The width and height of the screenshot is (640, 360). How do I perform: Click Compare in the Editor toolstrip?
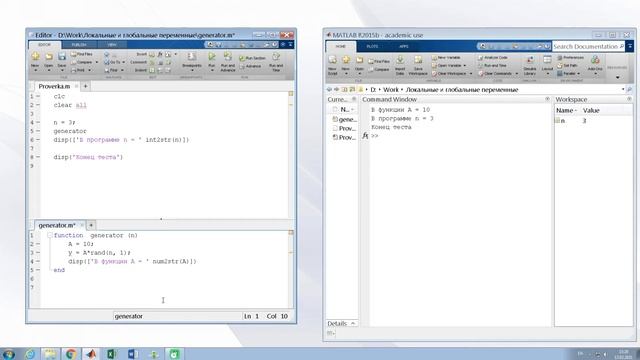click(x=82, y=62)
